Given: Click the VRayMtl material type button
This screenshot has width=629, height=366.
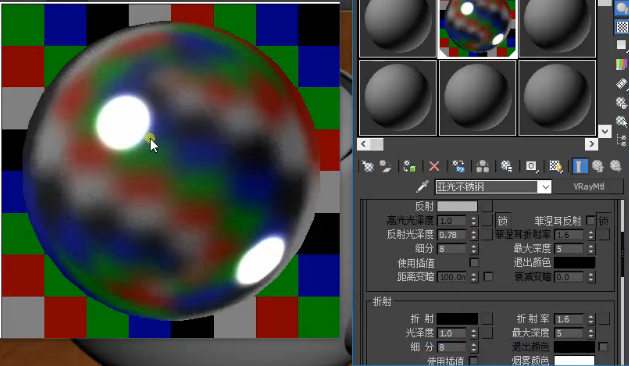Looking at the screenshot, I should pyautogui.click(x=588, y=187).
